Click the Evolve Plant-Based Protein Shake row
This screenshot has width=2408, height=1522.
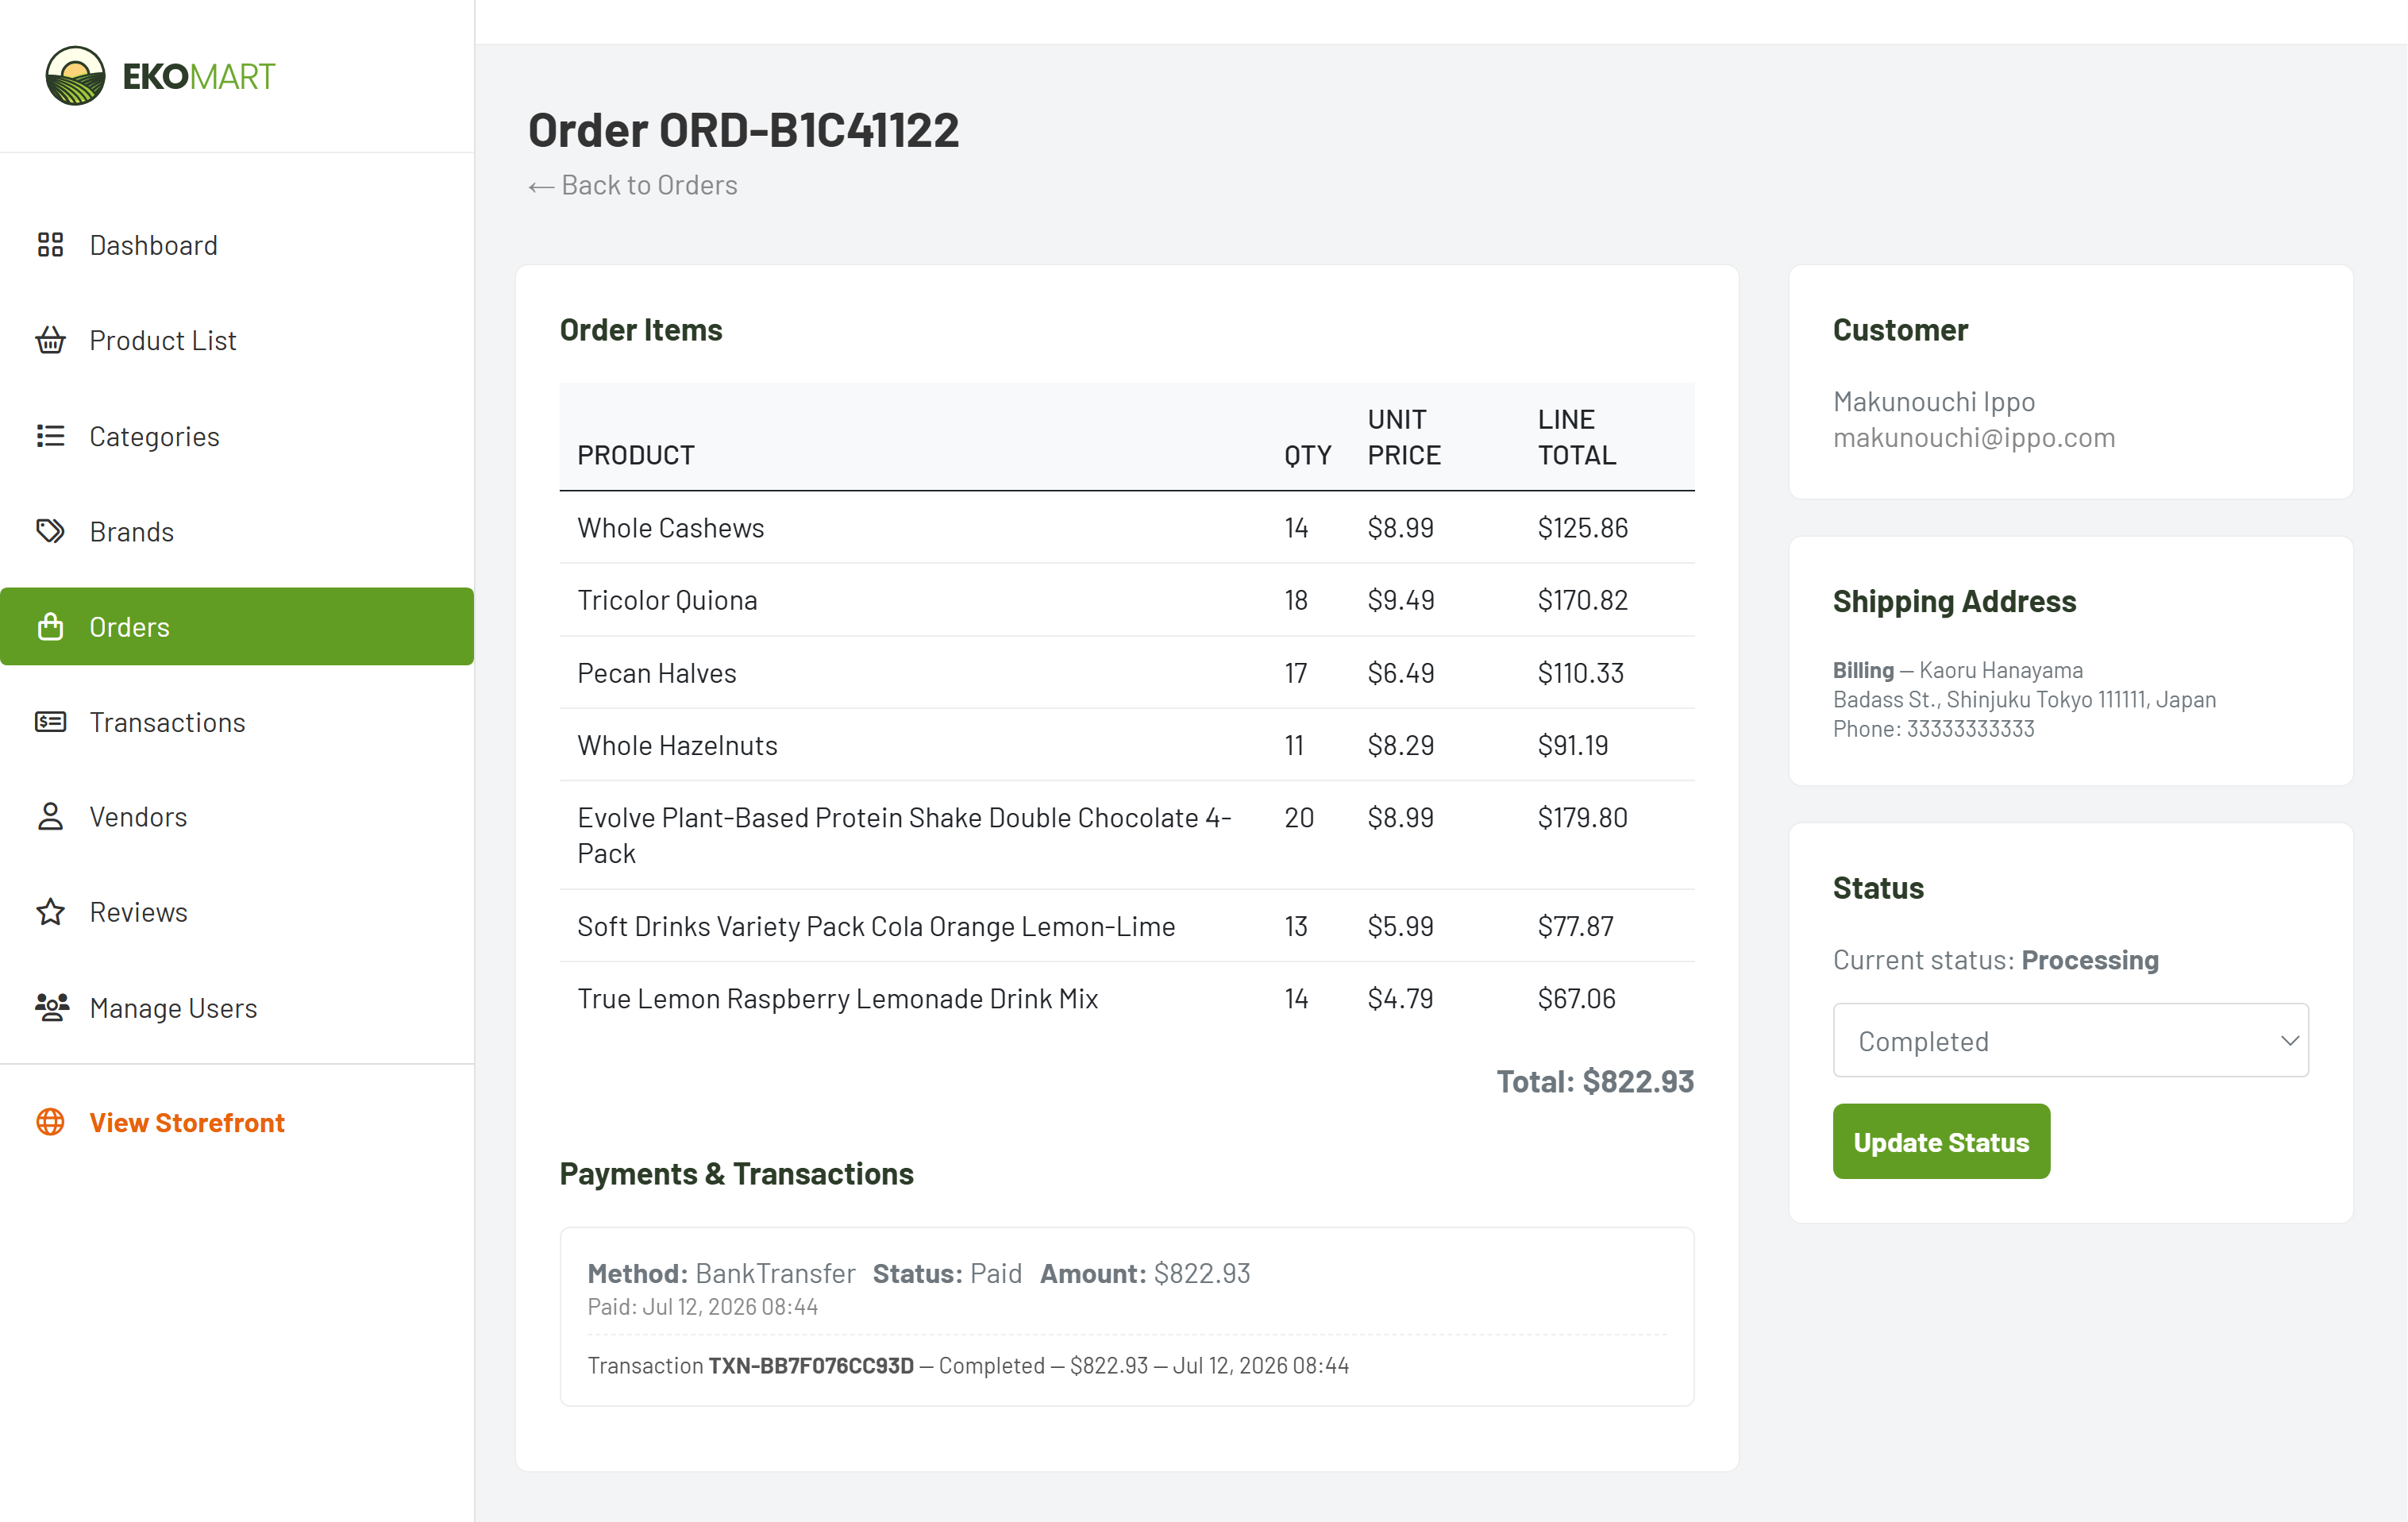[1126, 835]
